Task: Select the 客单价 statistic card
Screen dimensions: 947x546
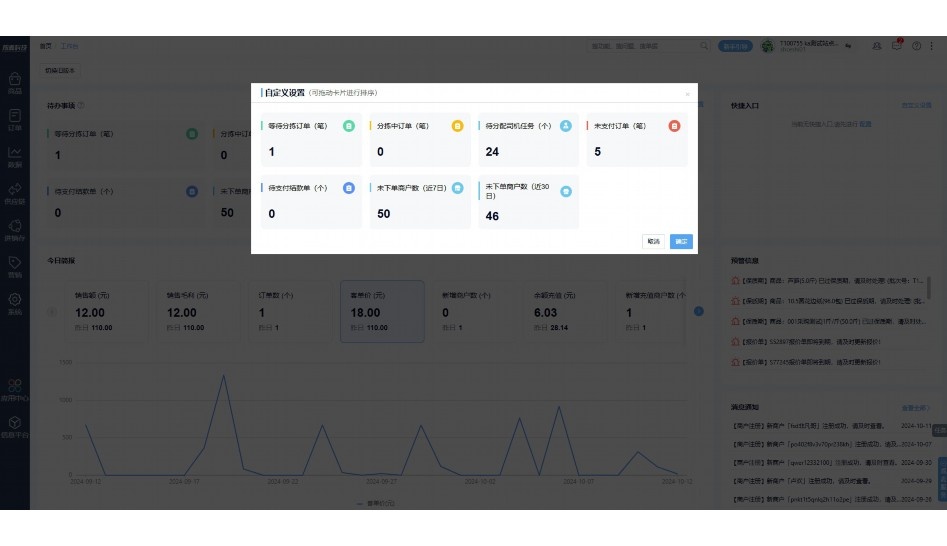Action: pos(382,311)
